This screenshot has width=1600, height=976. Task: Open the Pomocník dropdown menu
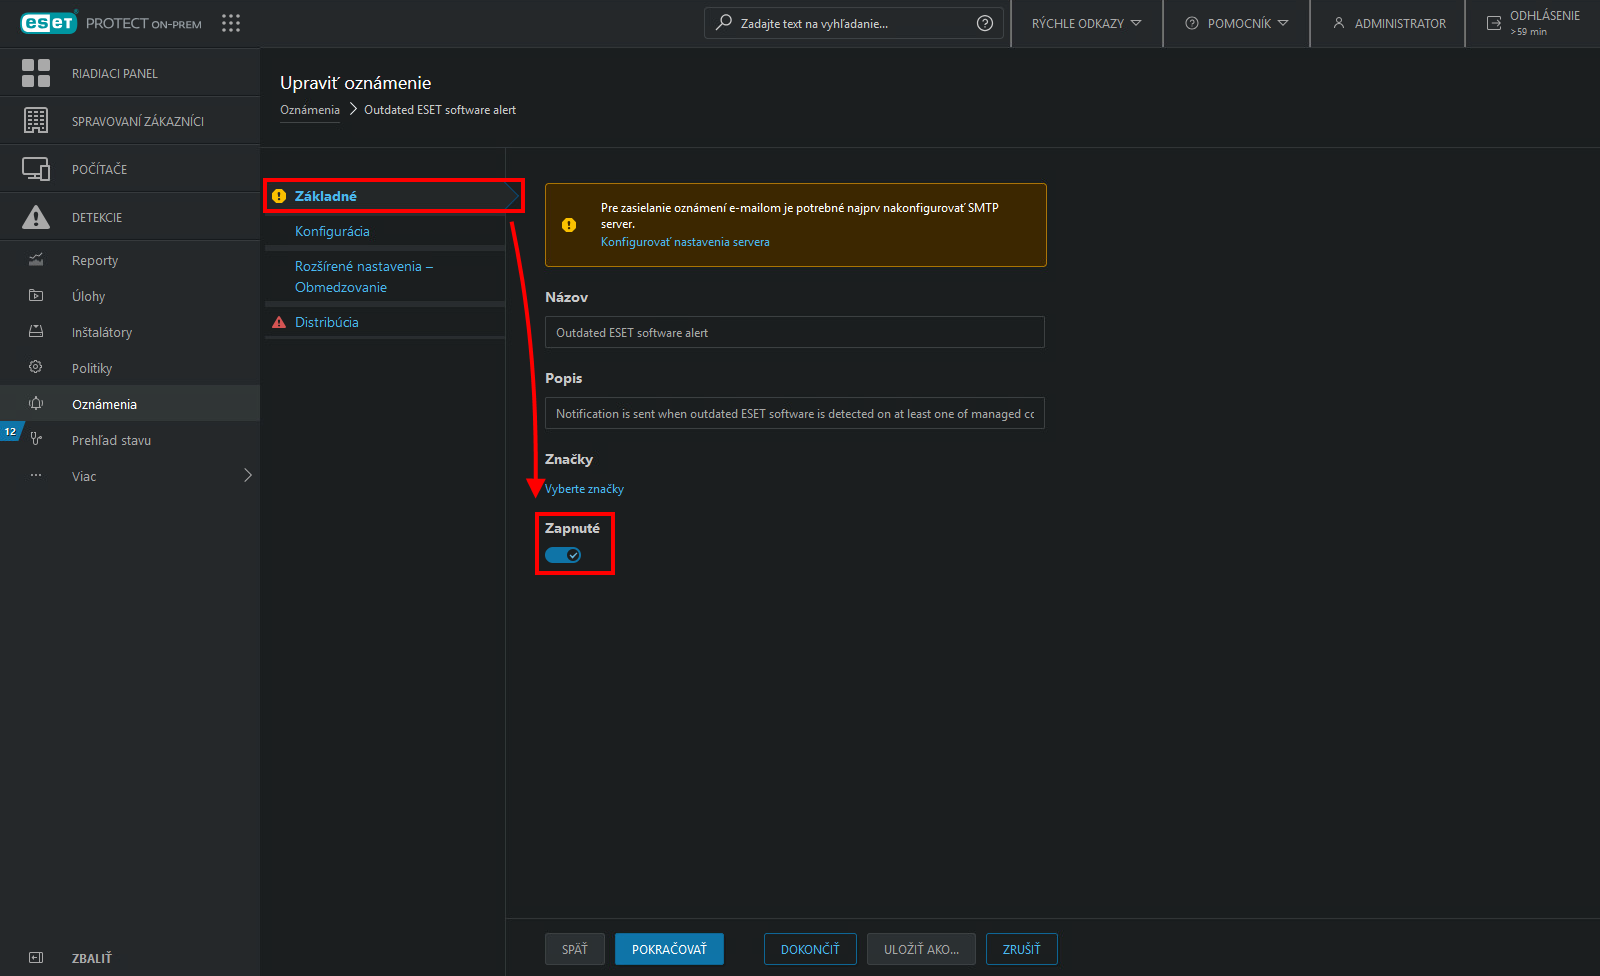pyautogui.click(x=1237, y=23)
